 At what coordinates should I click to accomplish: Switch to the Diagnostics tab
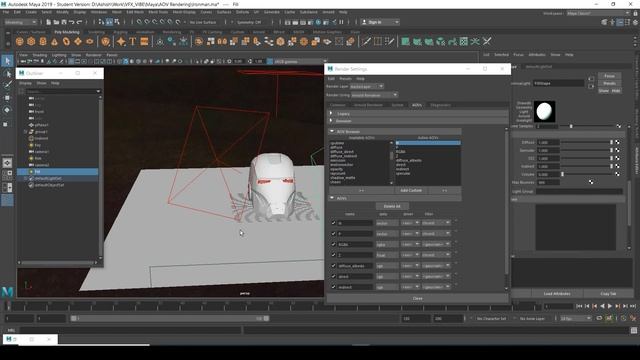[440, 105]
